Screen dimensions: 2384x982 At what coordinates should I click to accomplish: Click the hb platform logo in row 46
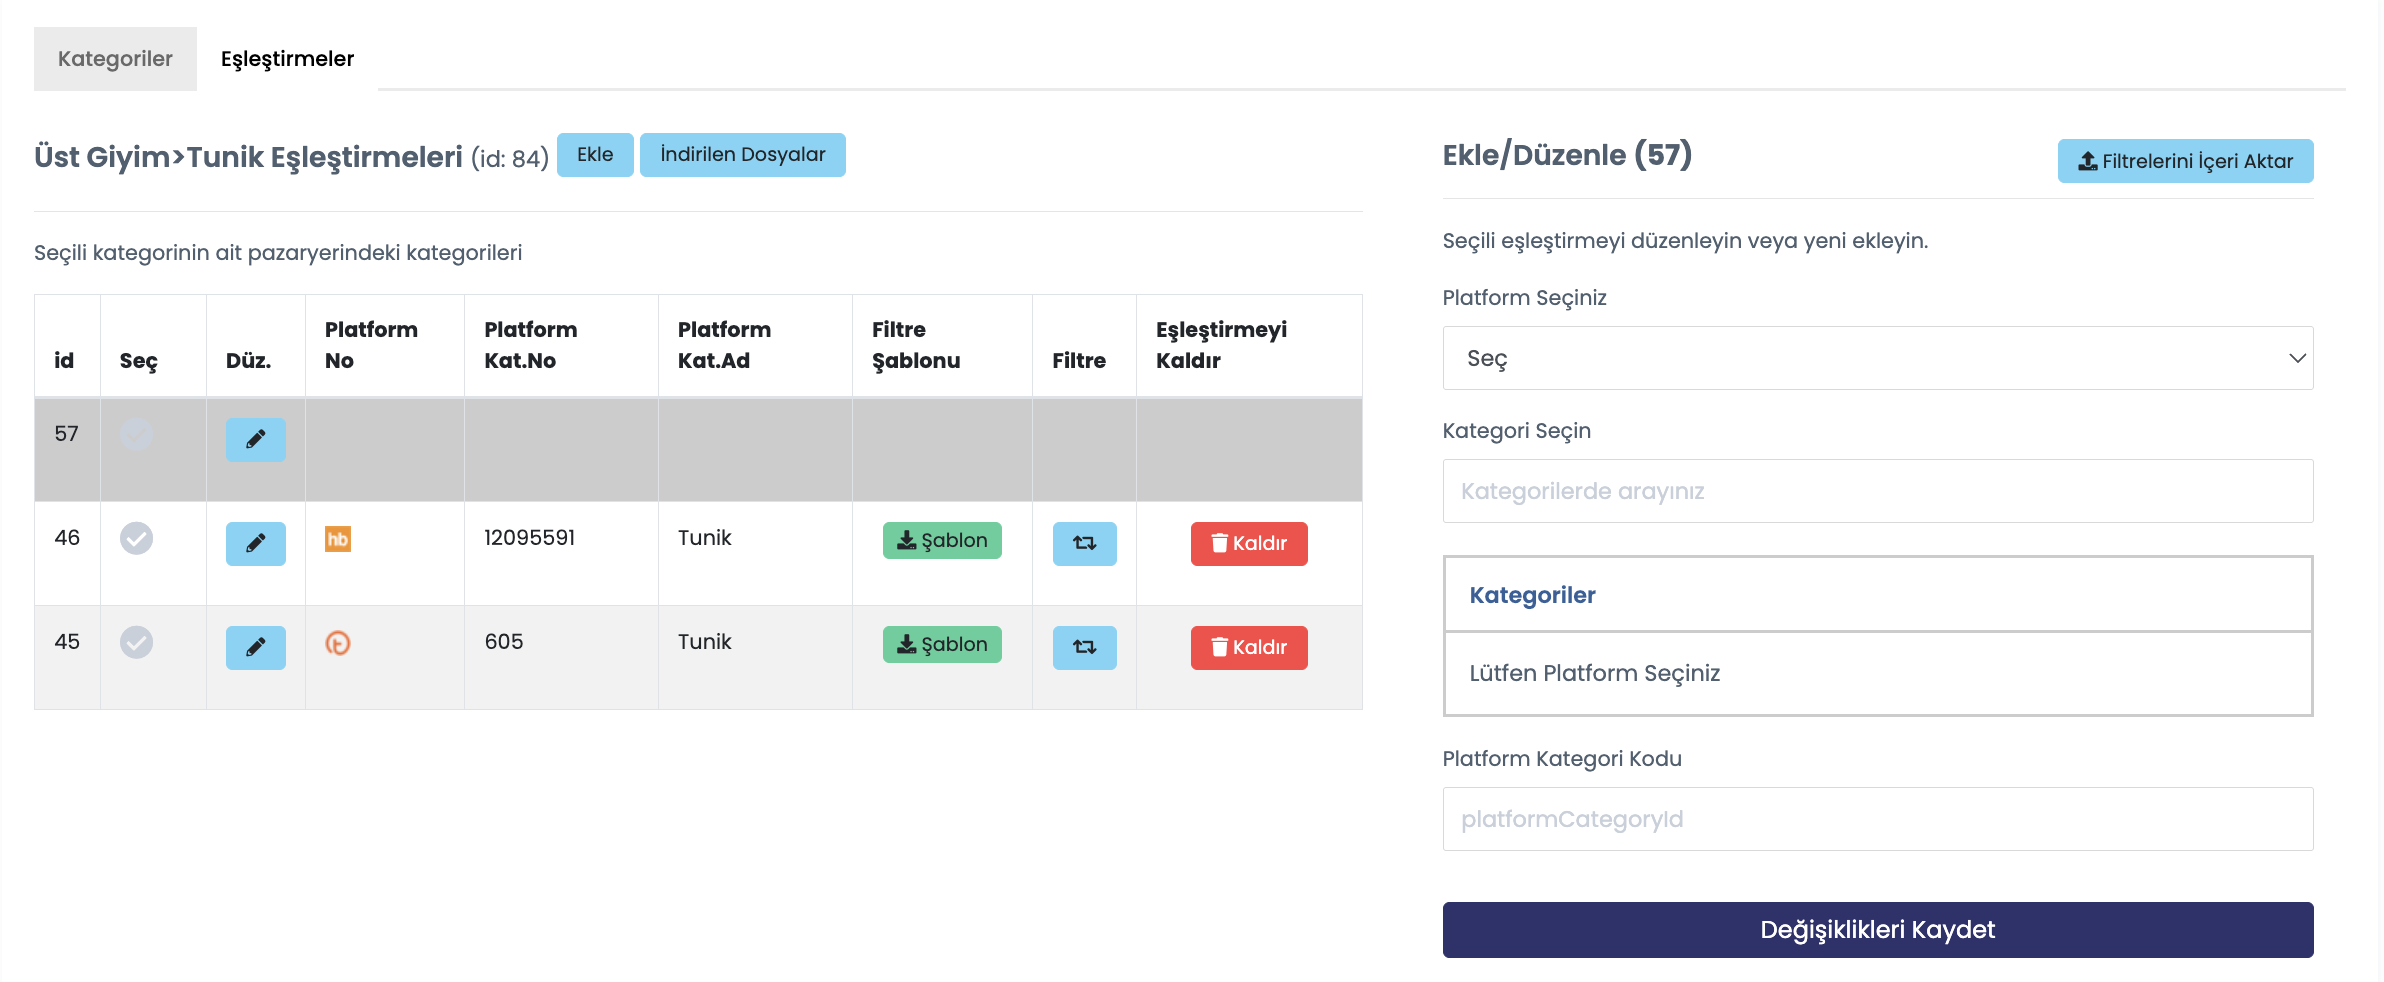tap(338, 539)
